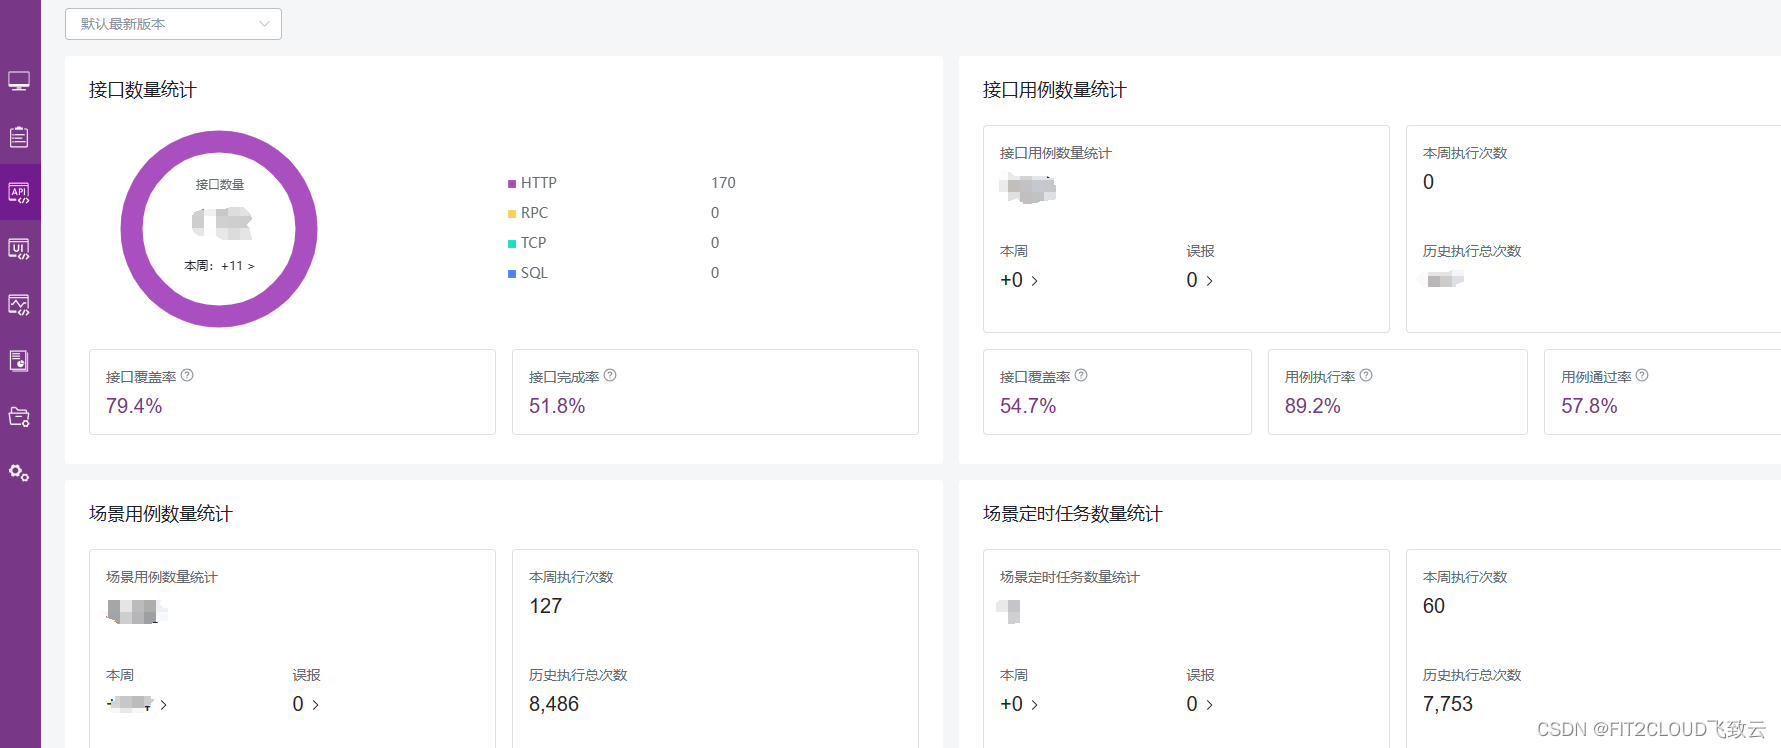Toggle the TCP teal legend swatch
This screenshot has width=1781, height=748.
coord(512,244)
